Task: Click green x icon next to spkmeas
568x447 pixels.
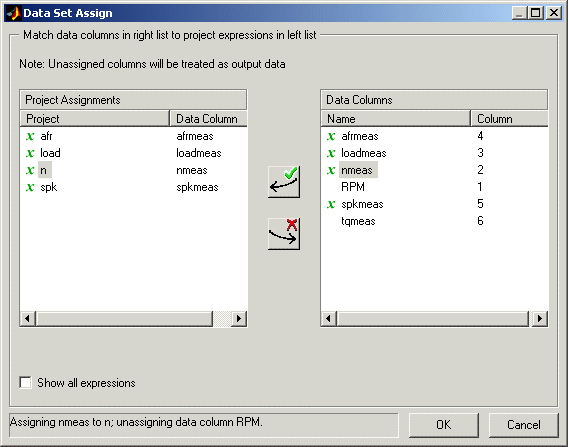Action: 331,204
